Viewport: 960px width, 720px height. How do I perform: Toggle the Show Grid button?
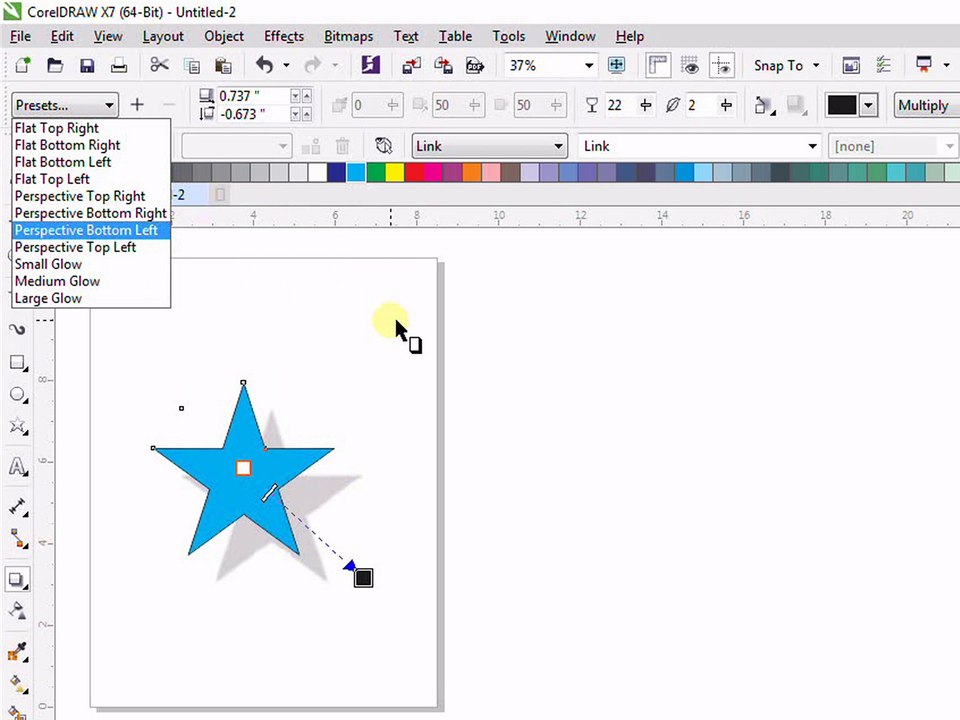tap(689, 65)
